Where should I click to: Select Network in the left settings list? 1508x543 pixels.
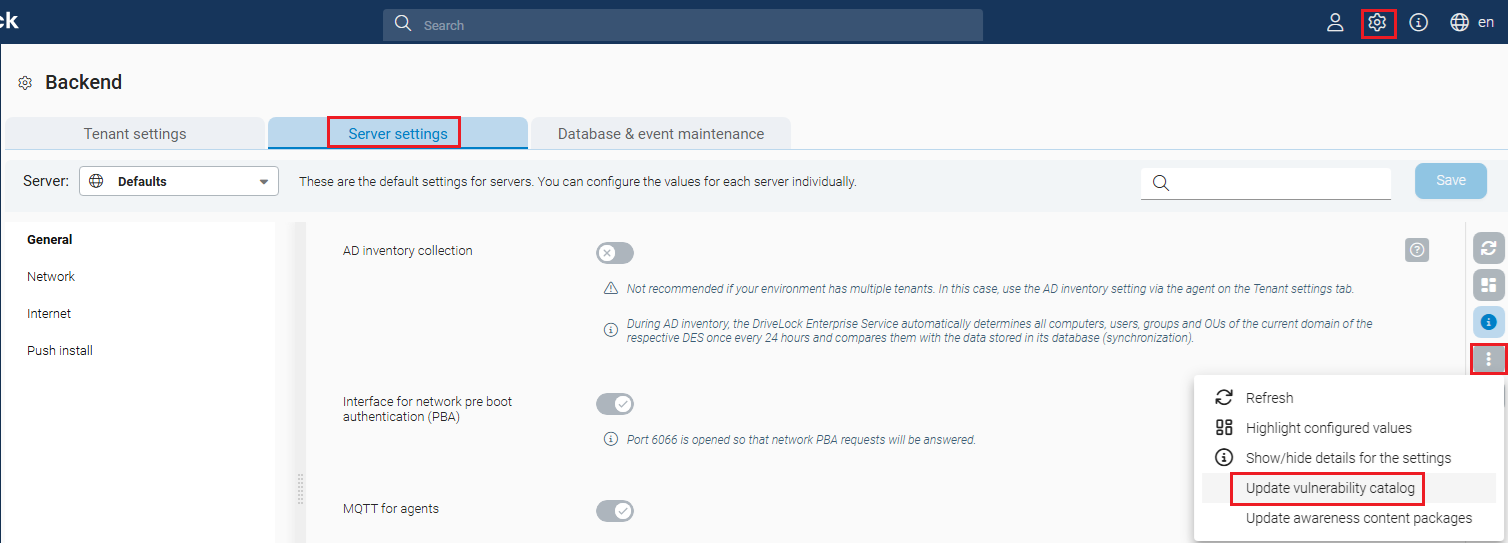coord(51,277)
